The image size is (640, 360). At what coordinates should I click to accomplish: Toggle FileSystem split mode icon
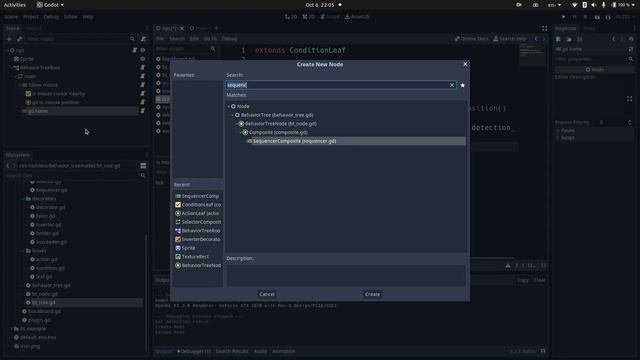point(143,166)
